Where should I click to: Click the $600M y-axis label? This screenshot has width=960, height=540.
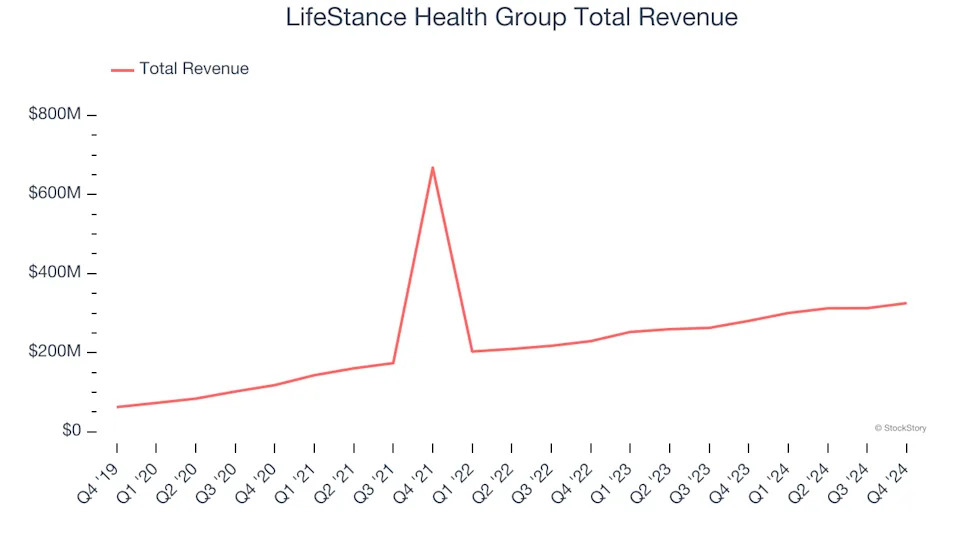pyautogui.click(x=54, y=193)
